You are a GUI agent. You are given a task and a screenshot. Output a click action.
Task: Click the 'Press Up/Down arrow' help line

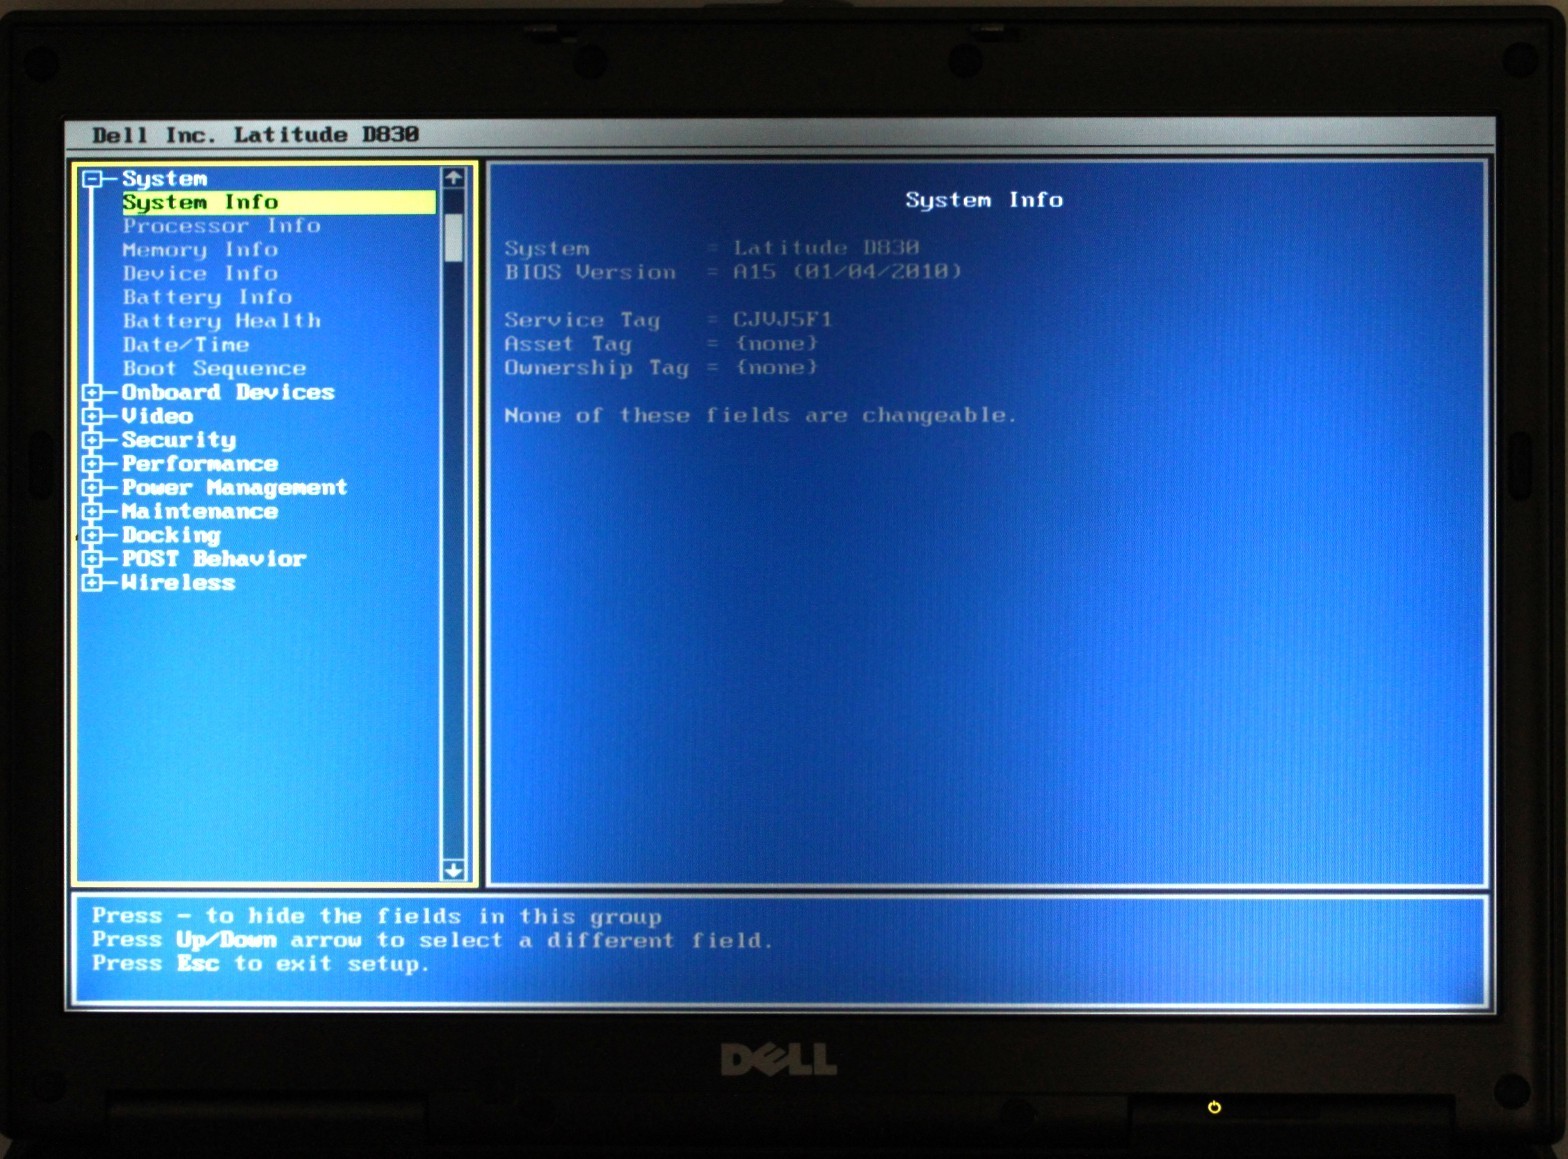pyautogui.click(x=432, y=940)
